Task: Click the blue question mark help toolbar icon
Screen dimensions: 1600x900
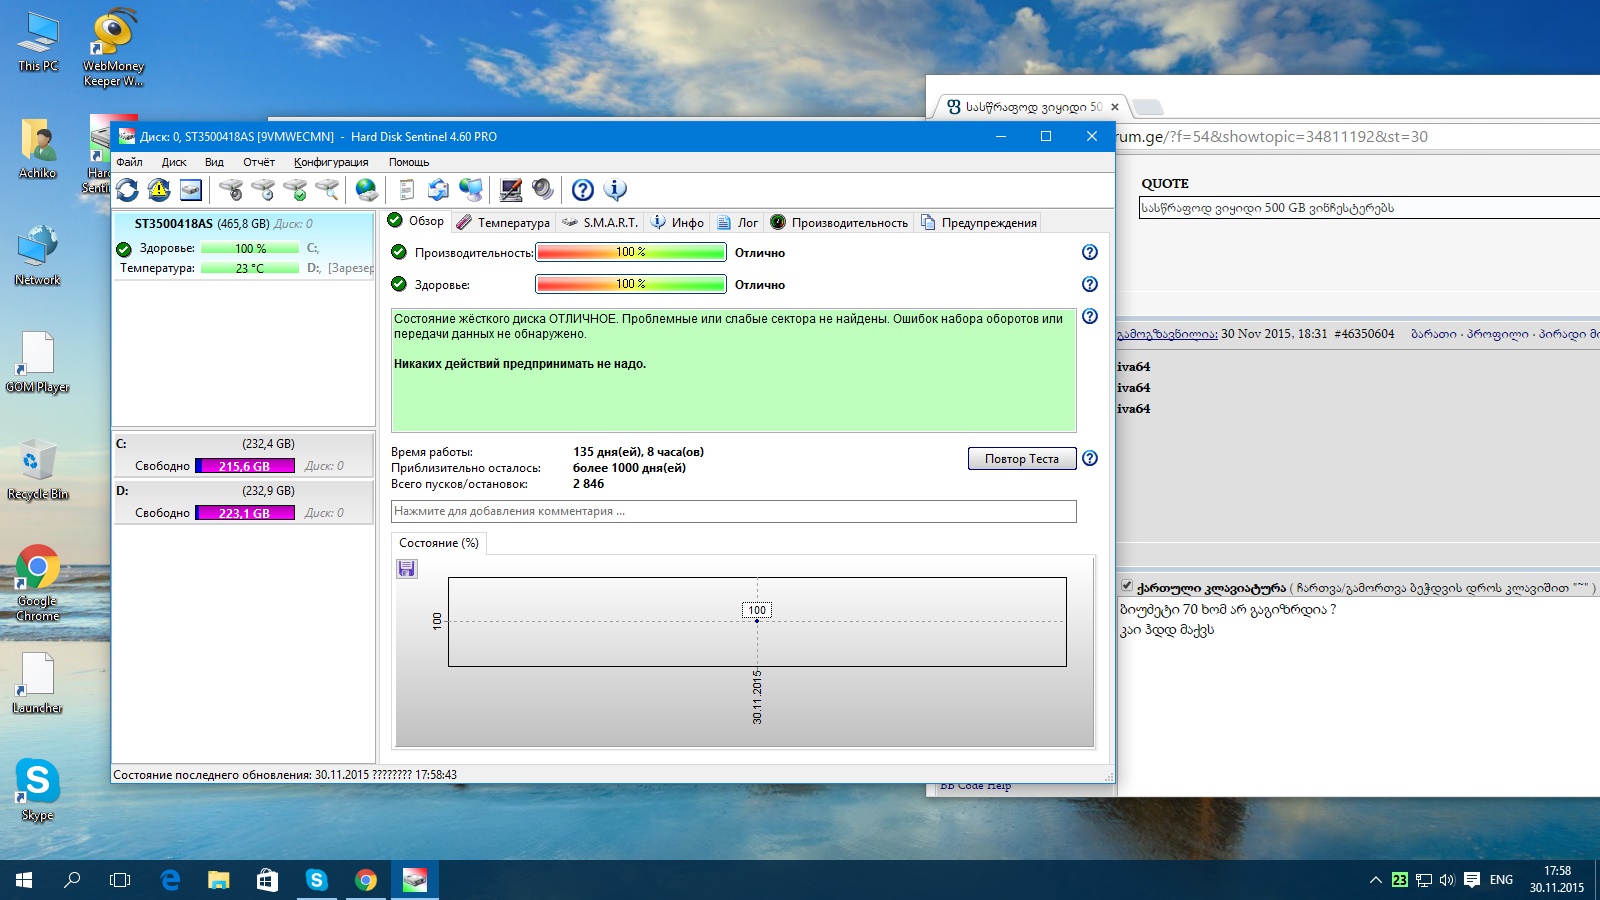Action: click(583, 190)
